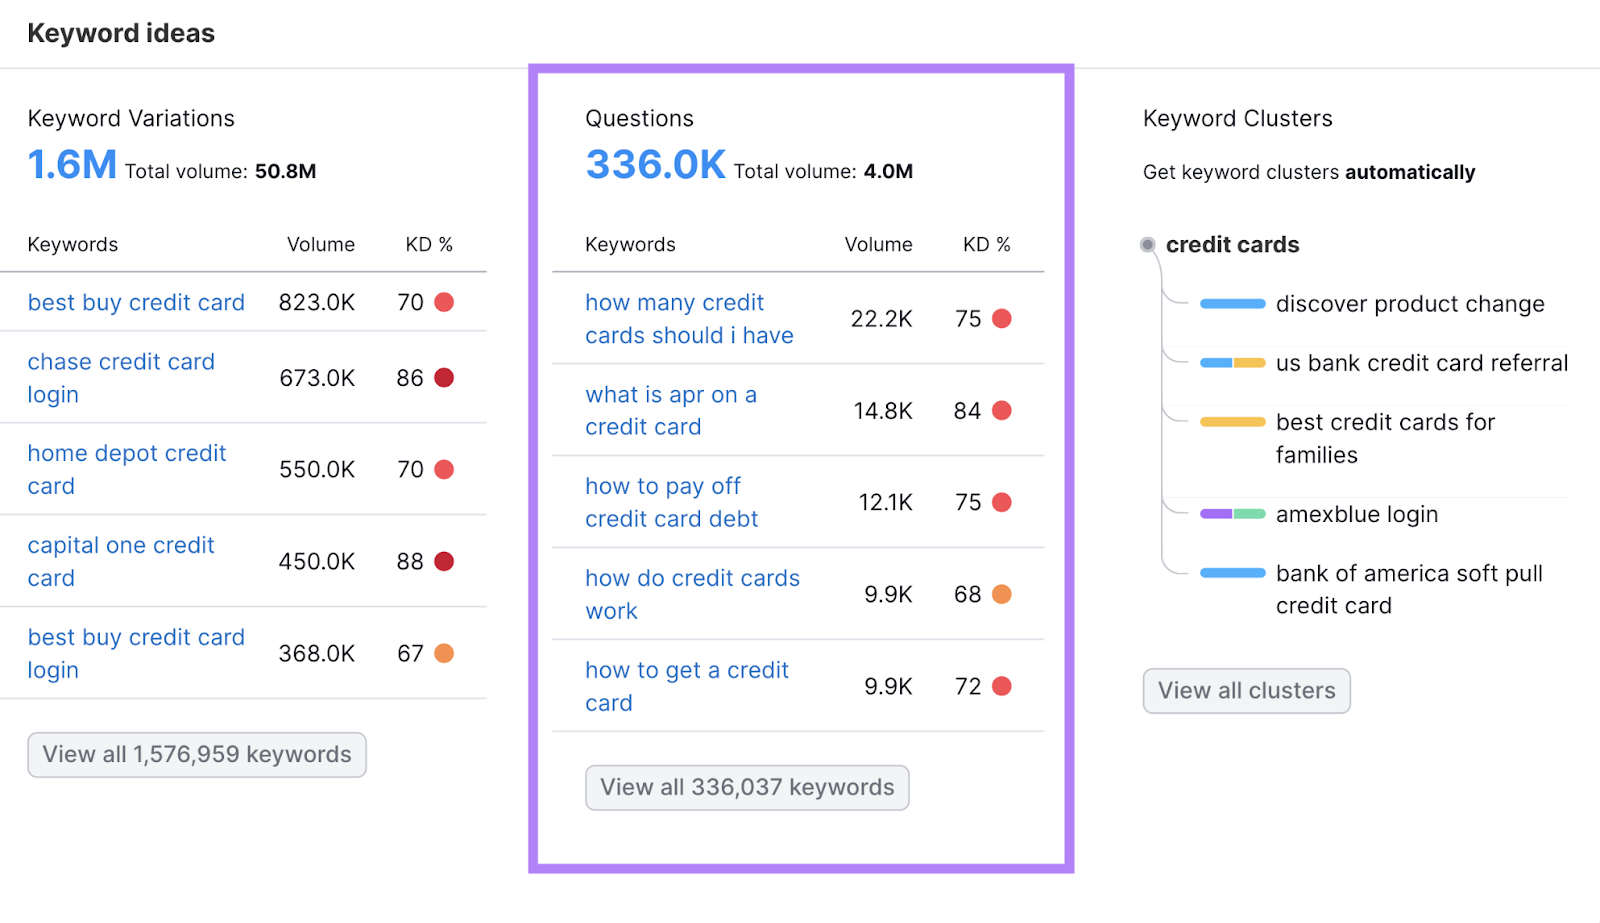Click the 450.0K volume value

point(317,562)
